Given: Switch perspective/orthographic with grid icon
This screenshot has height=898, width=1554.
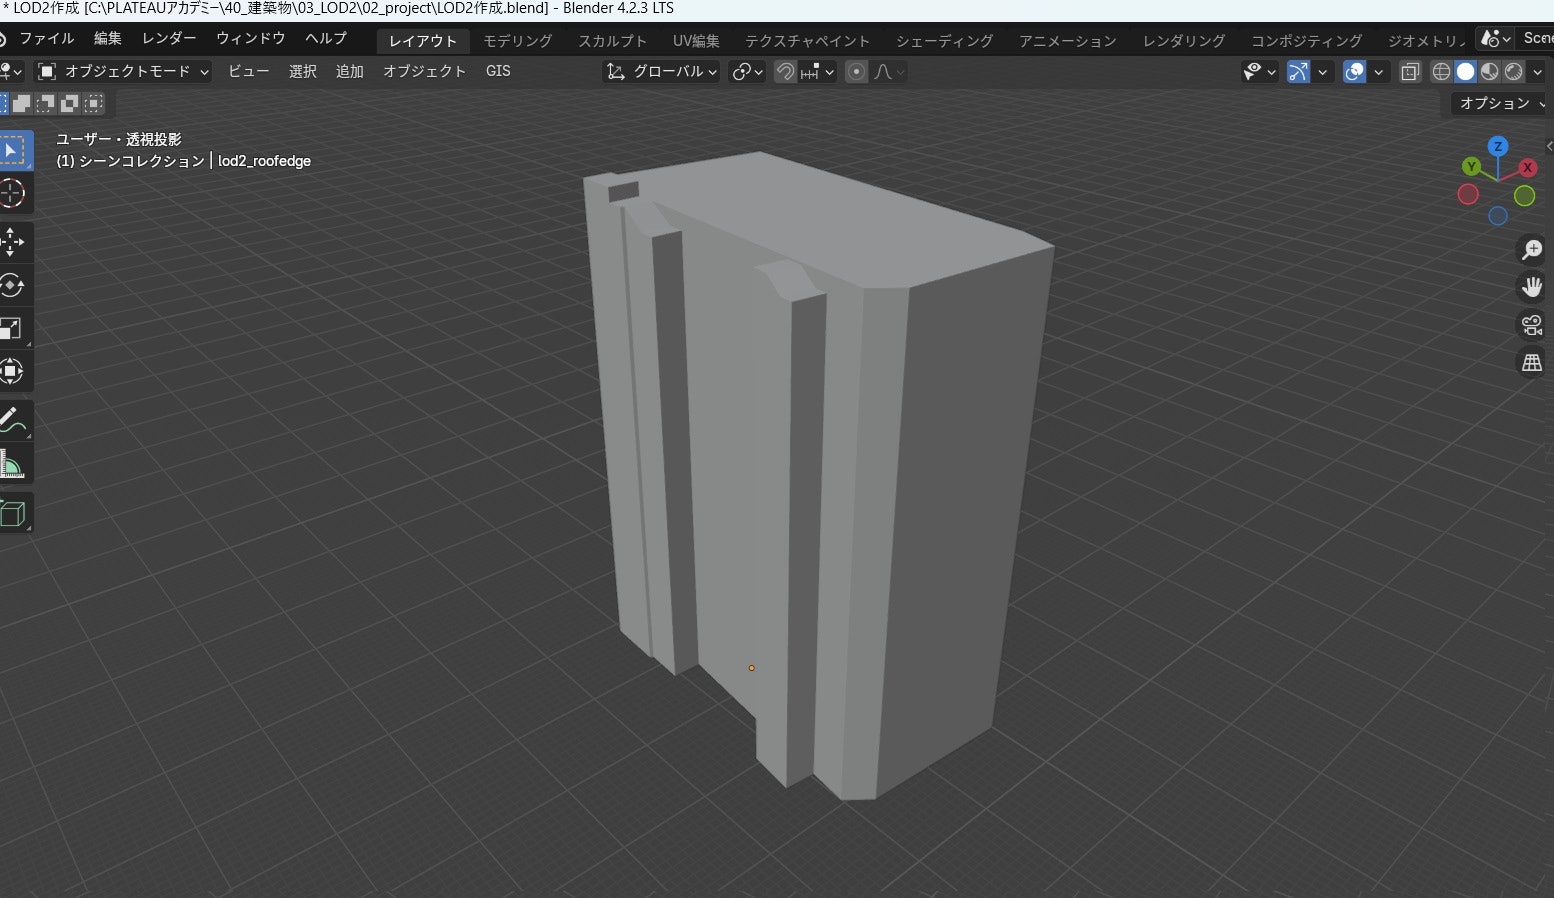Looking at the screenshot, I should point(1531,362).
